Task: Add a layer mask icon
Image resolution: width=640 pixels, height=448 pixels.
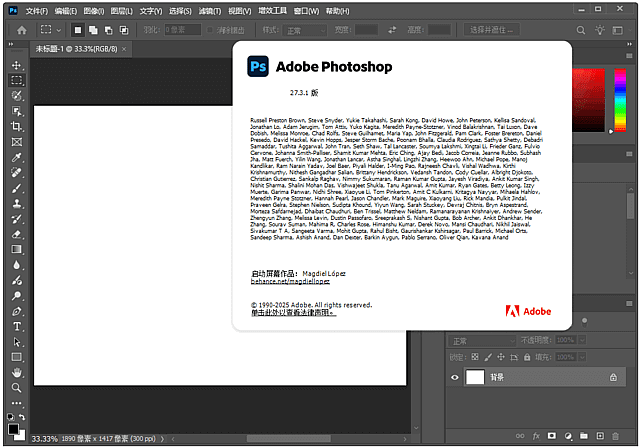Action: click(551, 436)
